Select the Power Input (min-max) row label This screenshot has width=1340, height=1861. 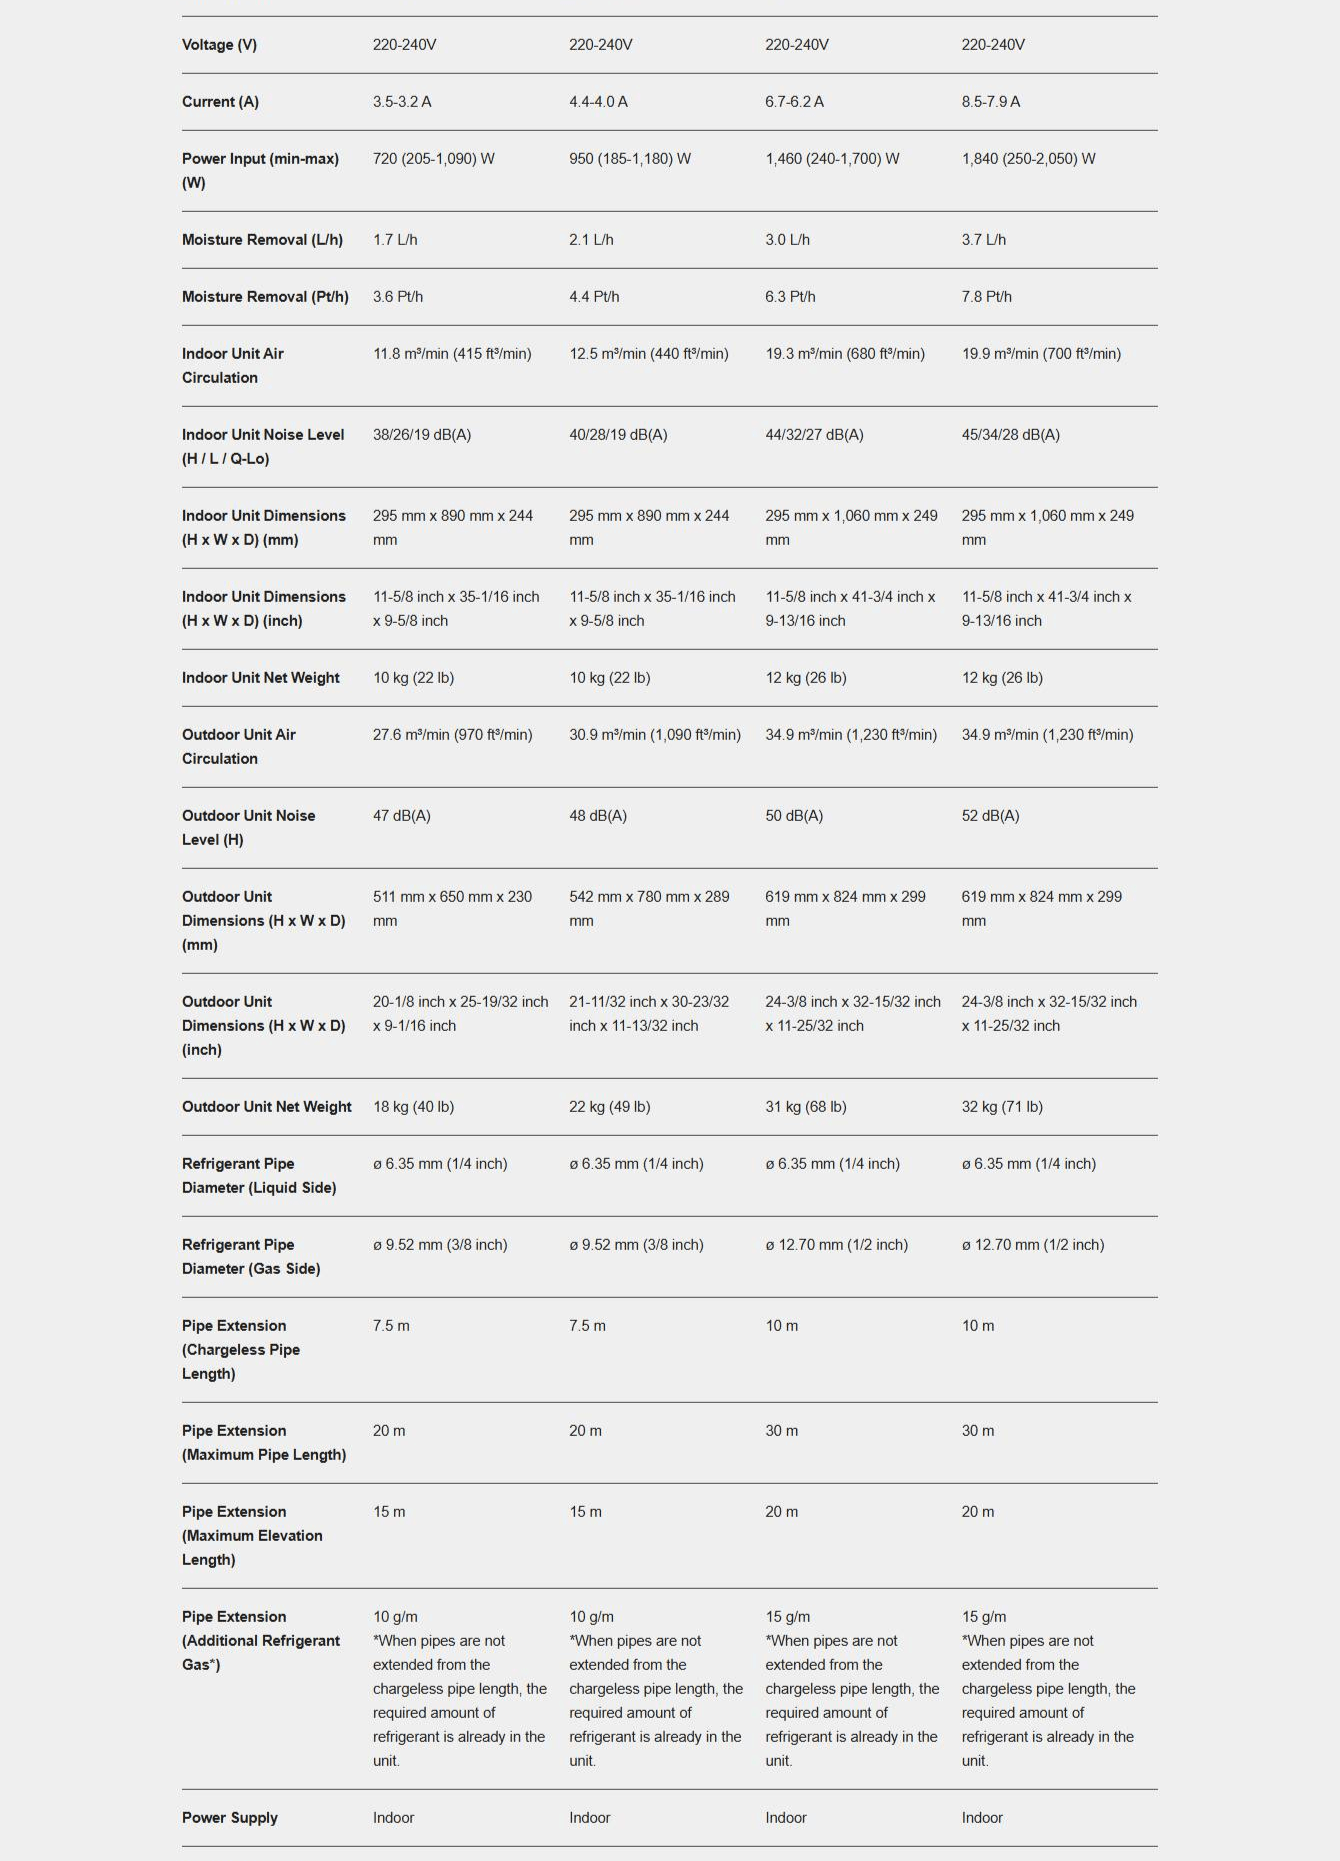coord(260,170)
